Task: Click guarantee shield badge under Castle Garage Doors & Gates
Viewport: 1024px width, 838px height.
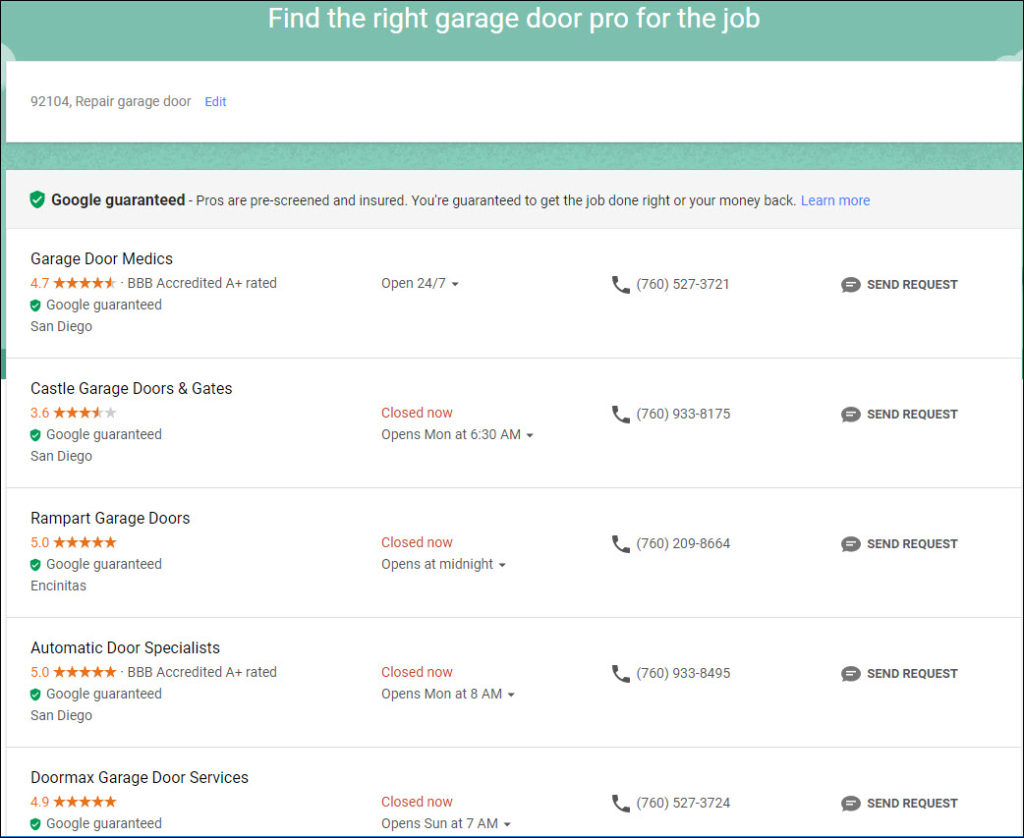Action: point(35,435)
